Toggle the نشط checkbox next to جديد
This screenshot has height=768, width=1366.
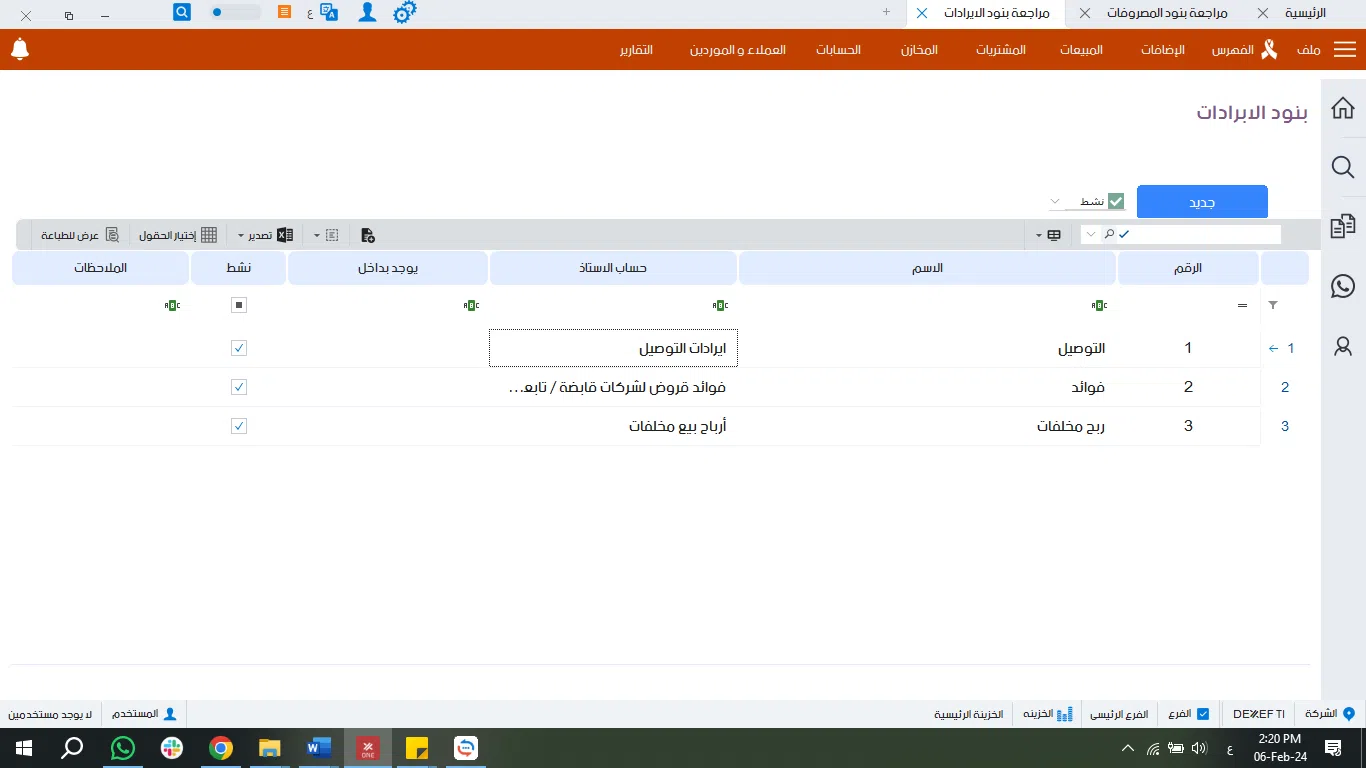point(1115,200)
